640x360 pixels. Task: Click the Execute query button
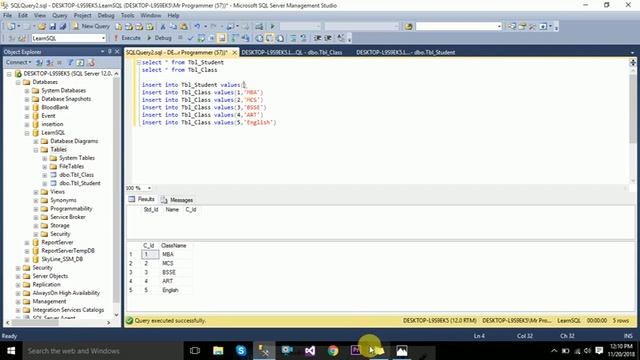tap(127, 38)
